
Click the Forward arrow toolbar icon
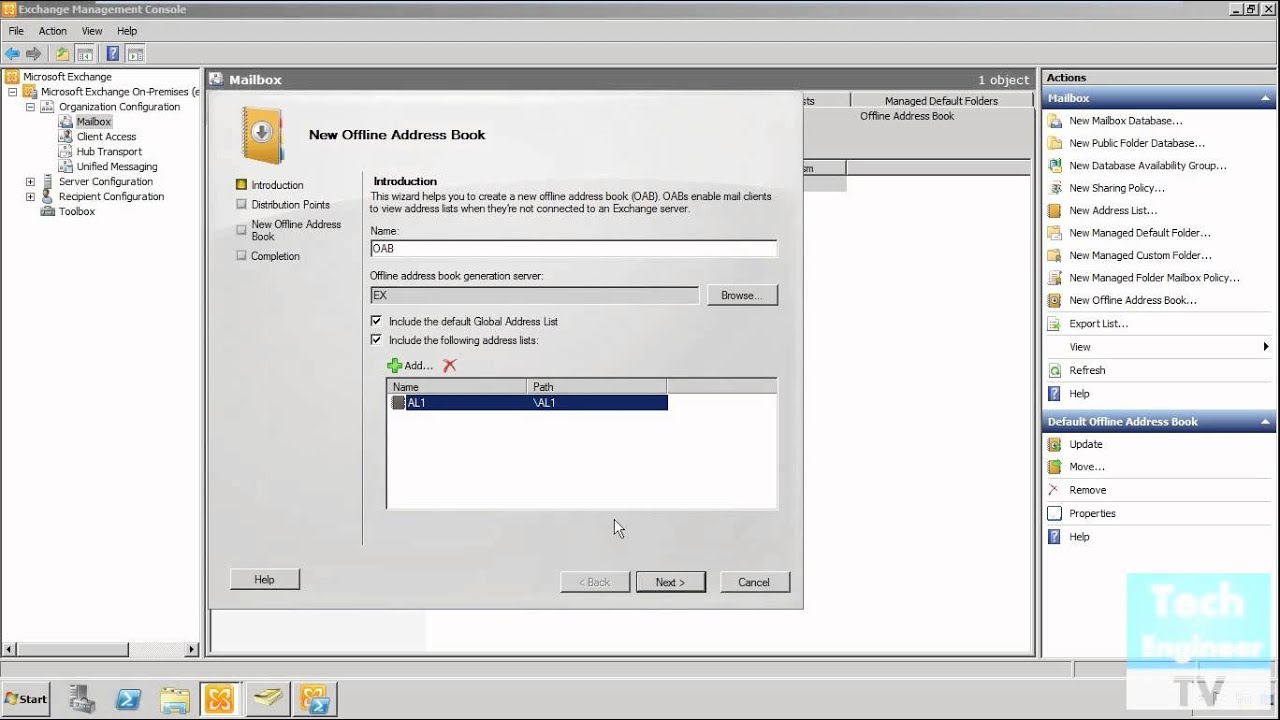(x=34, y=54)
